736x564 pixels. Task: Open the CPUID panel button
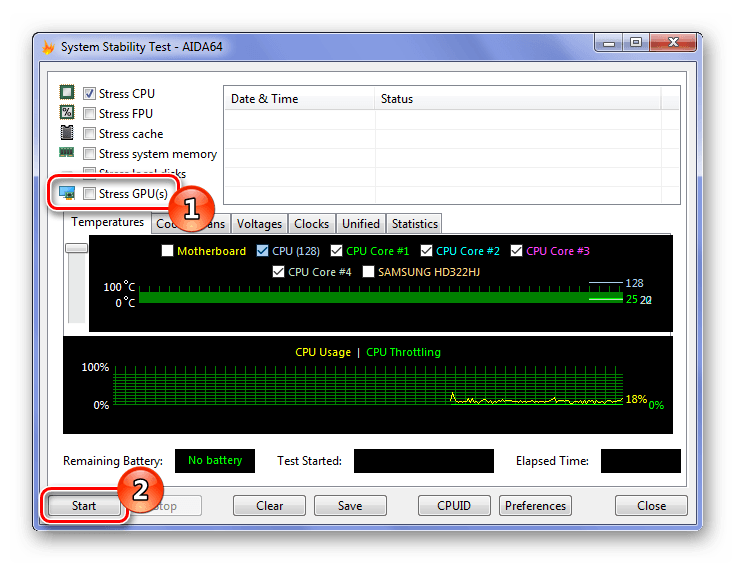[x=454, y=505]
